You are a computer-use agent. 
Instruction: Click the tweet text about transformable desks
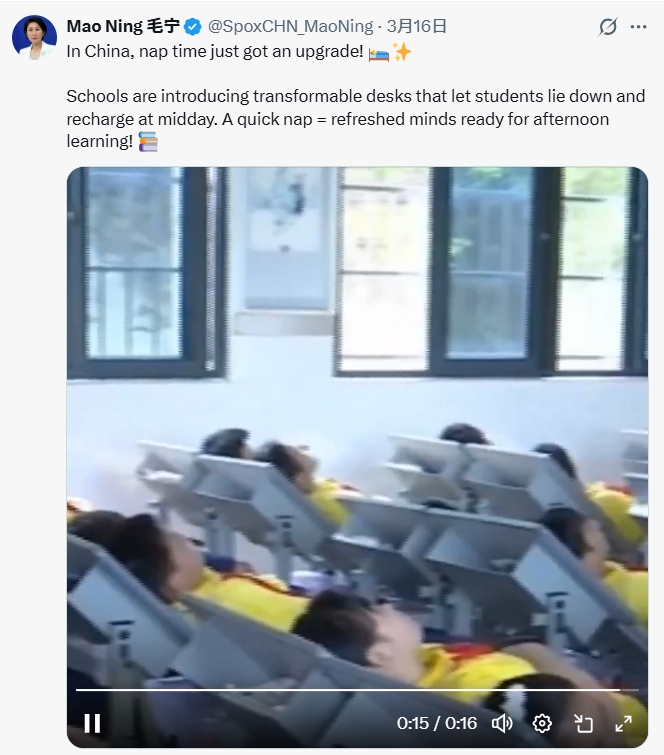(x=355, y=118)
